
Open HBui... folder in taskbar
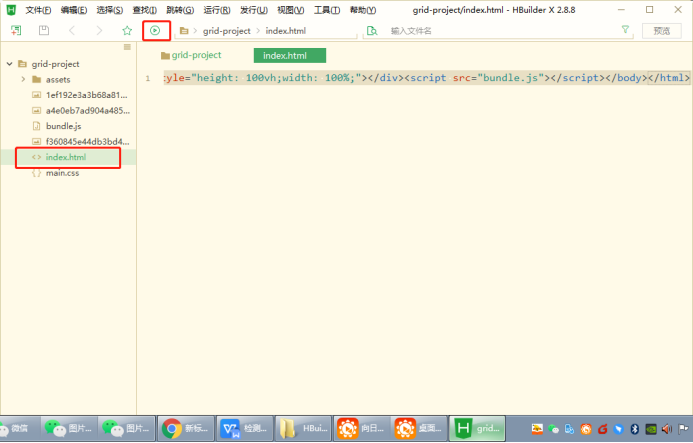tap(303, 428)
